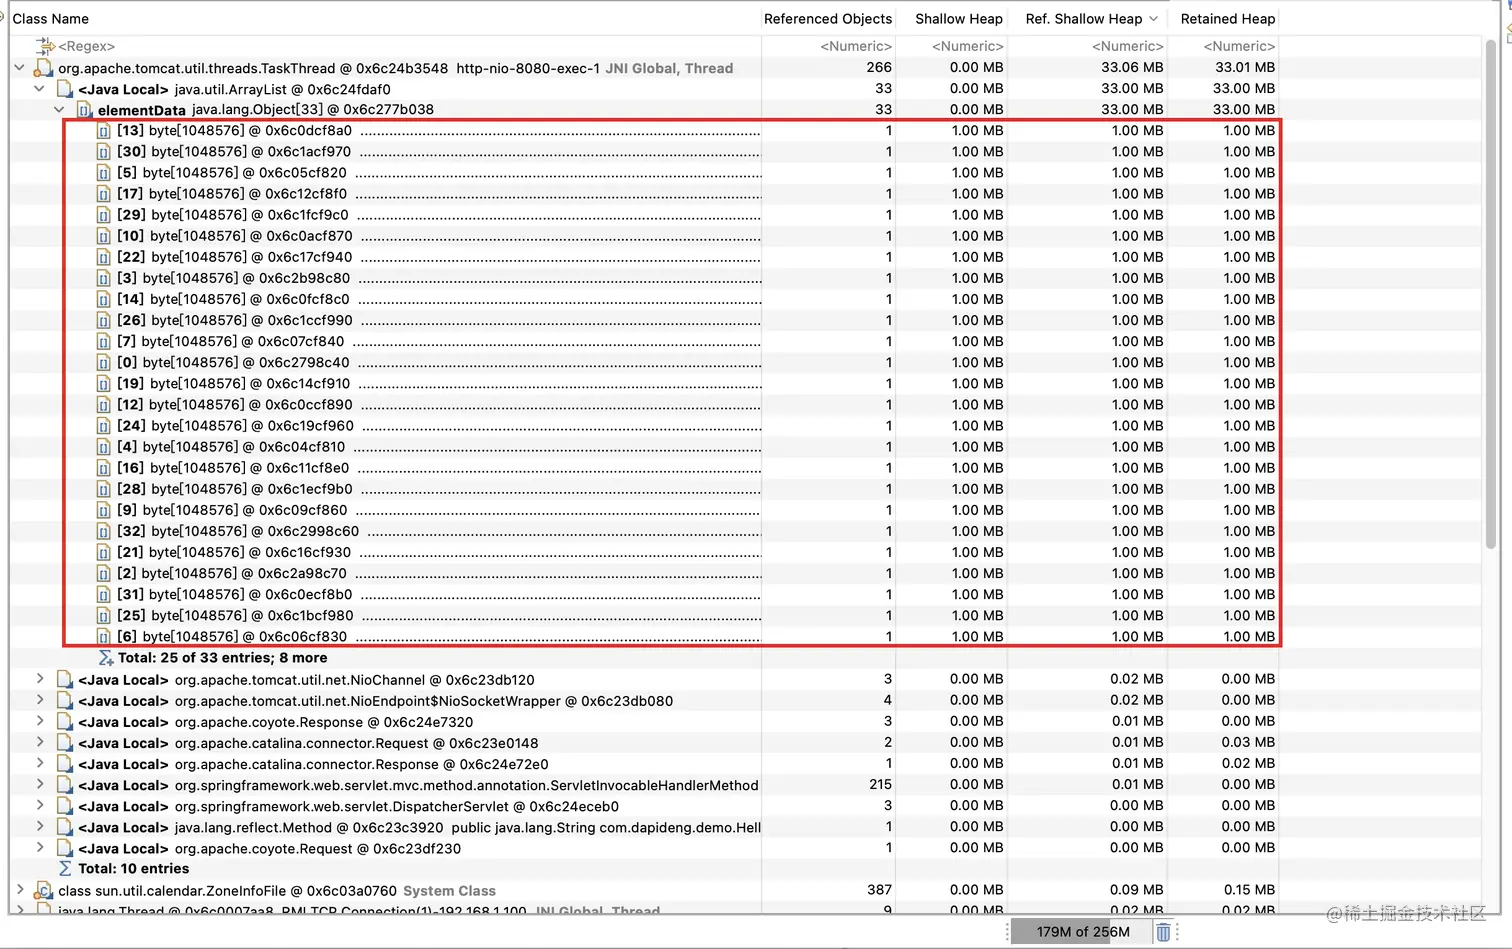
Task: Sort by Shallow Heap column header
Action: pos(958,18)
